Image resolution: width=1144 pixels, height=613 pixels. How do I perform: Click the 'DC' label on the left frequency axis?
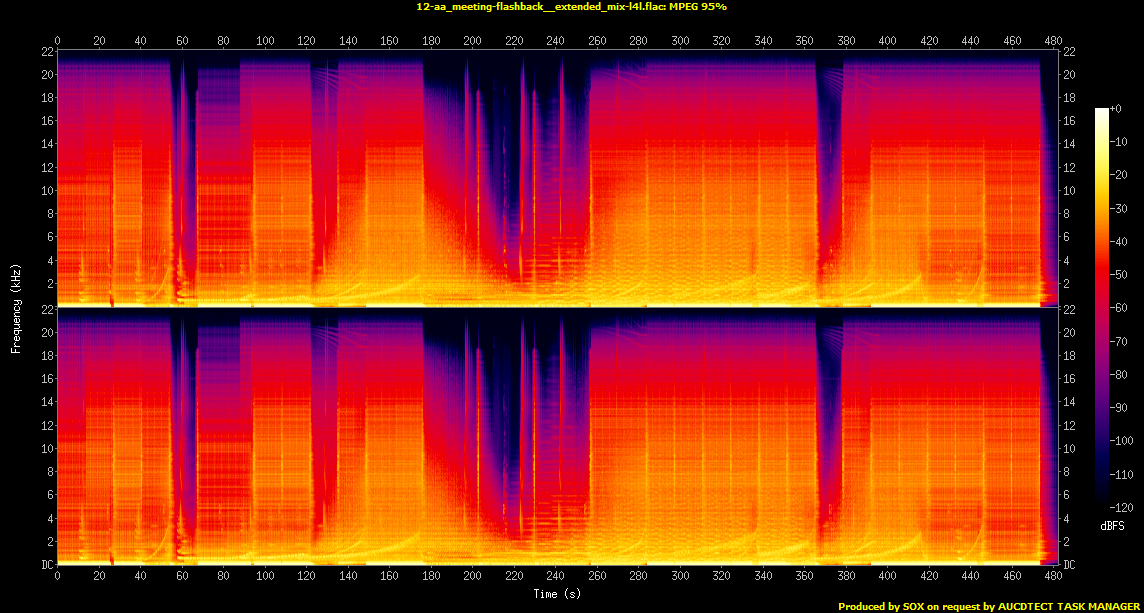click(x=47, y=564)
